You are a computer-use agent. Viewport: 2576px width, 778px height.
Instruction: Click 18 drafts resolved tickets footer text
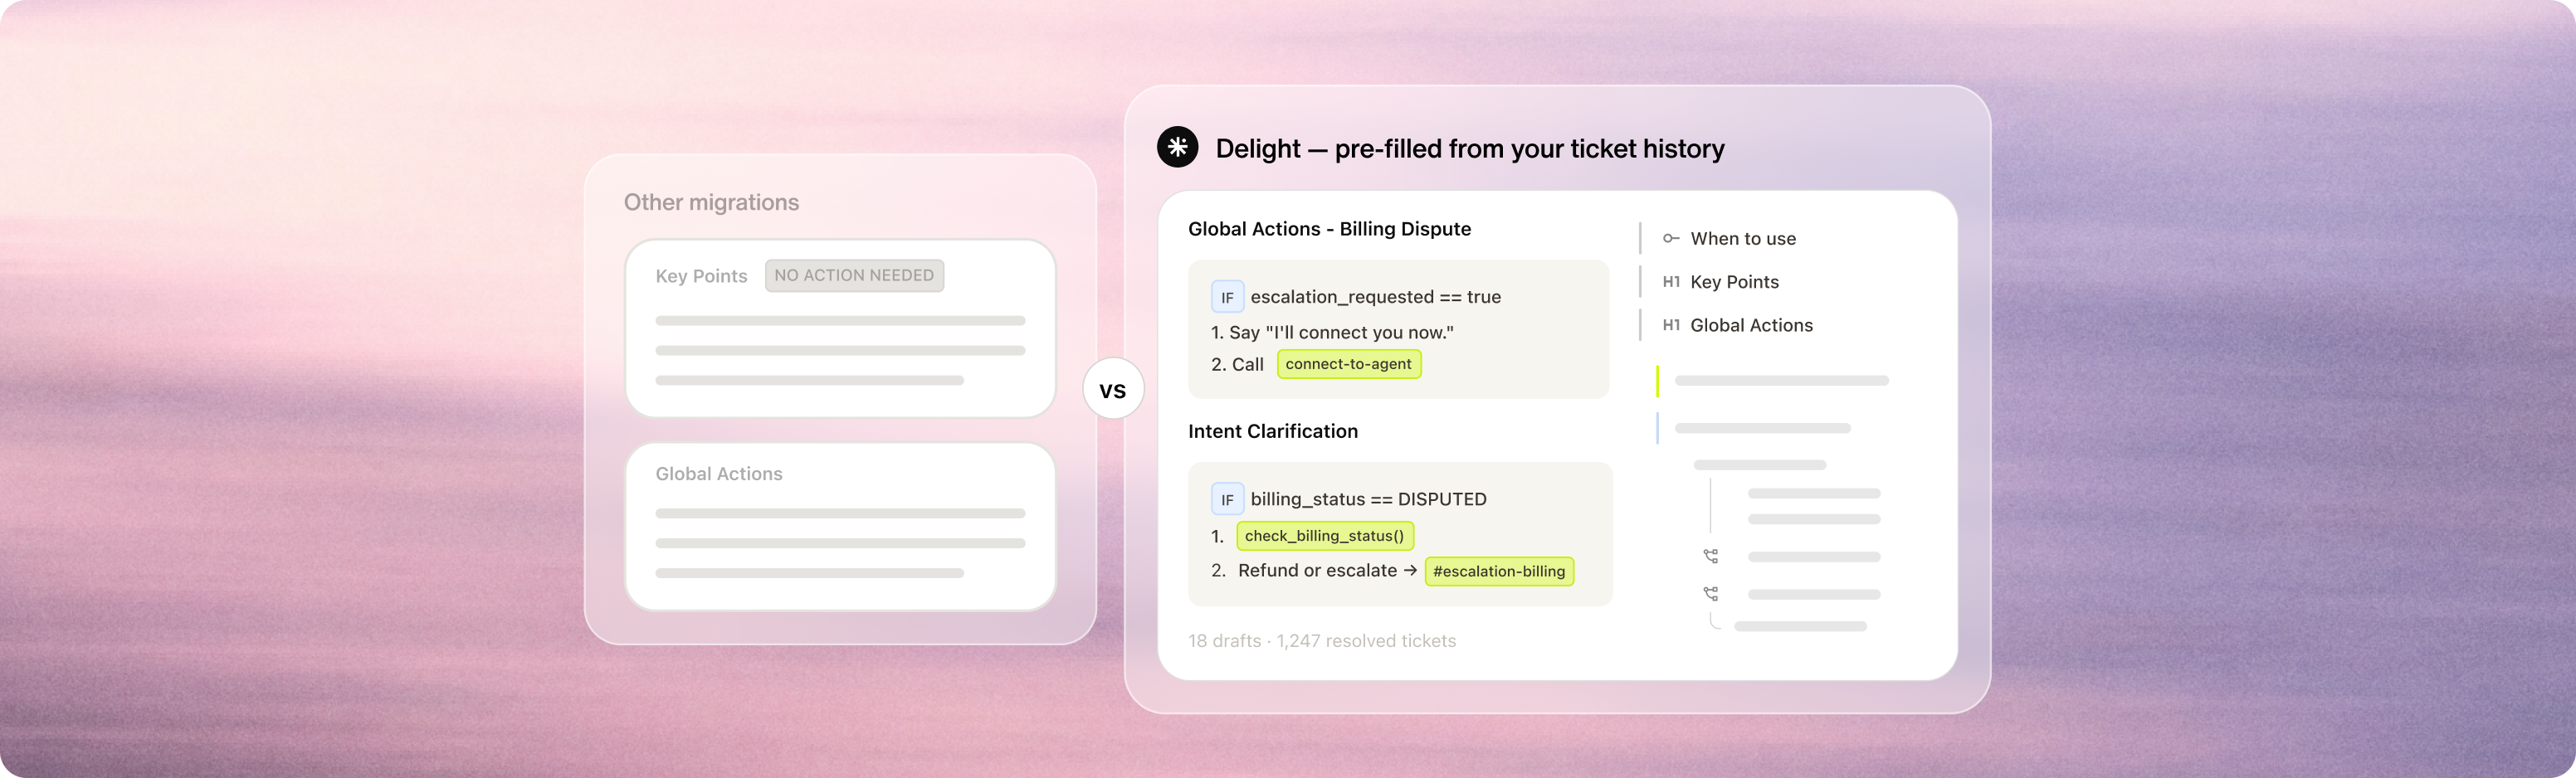point(1322,641)
